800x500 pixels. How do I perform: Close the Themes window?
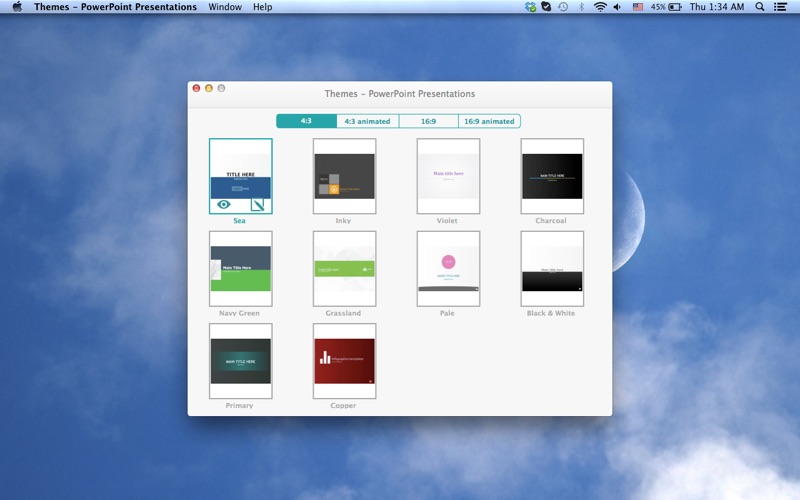pyautogui.click(x=196, y=88)
